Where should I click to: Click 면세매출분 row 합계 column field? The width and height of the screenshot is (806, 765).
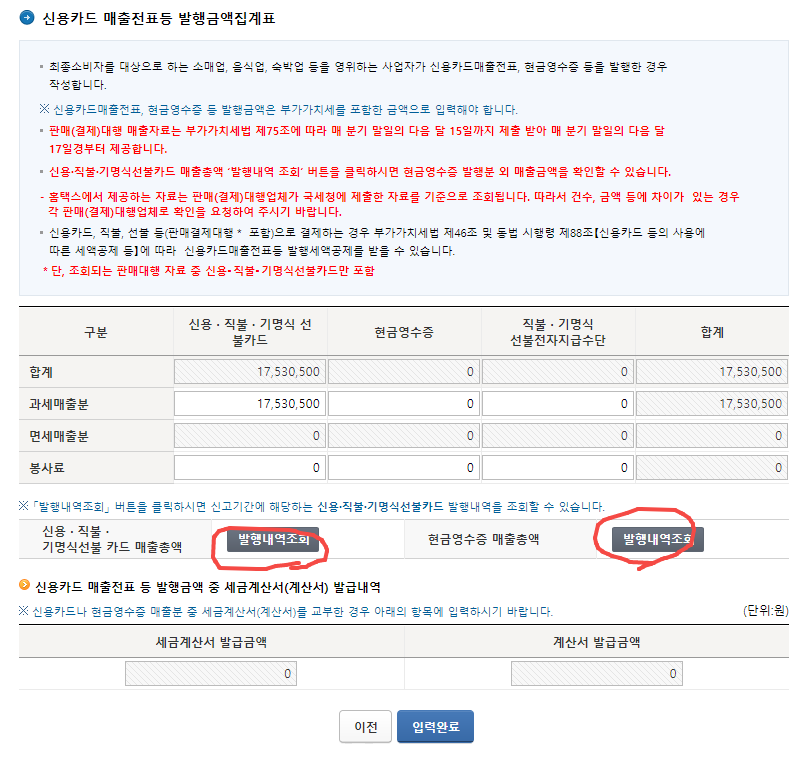coord(712,436)
